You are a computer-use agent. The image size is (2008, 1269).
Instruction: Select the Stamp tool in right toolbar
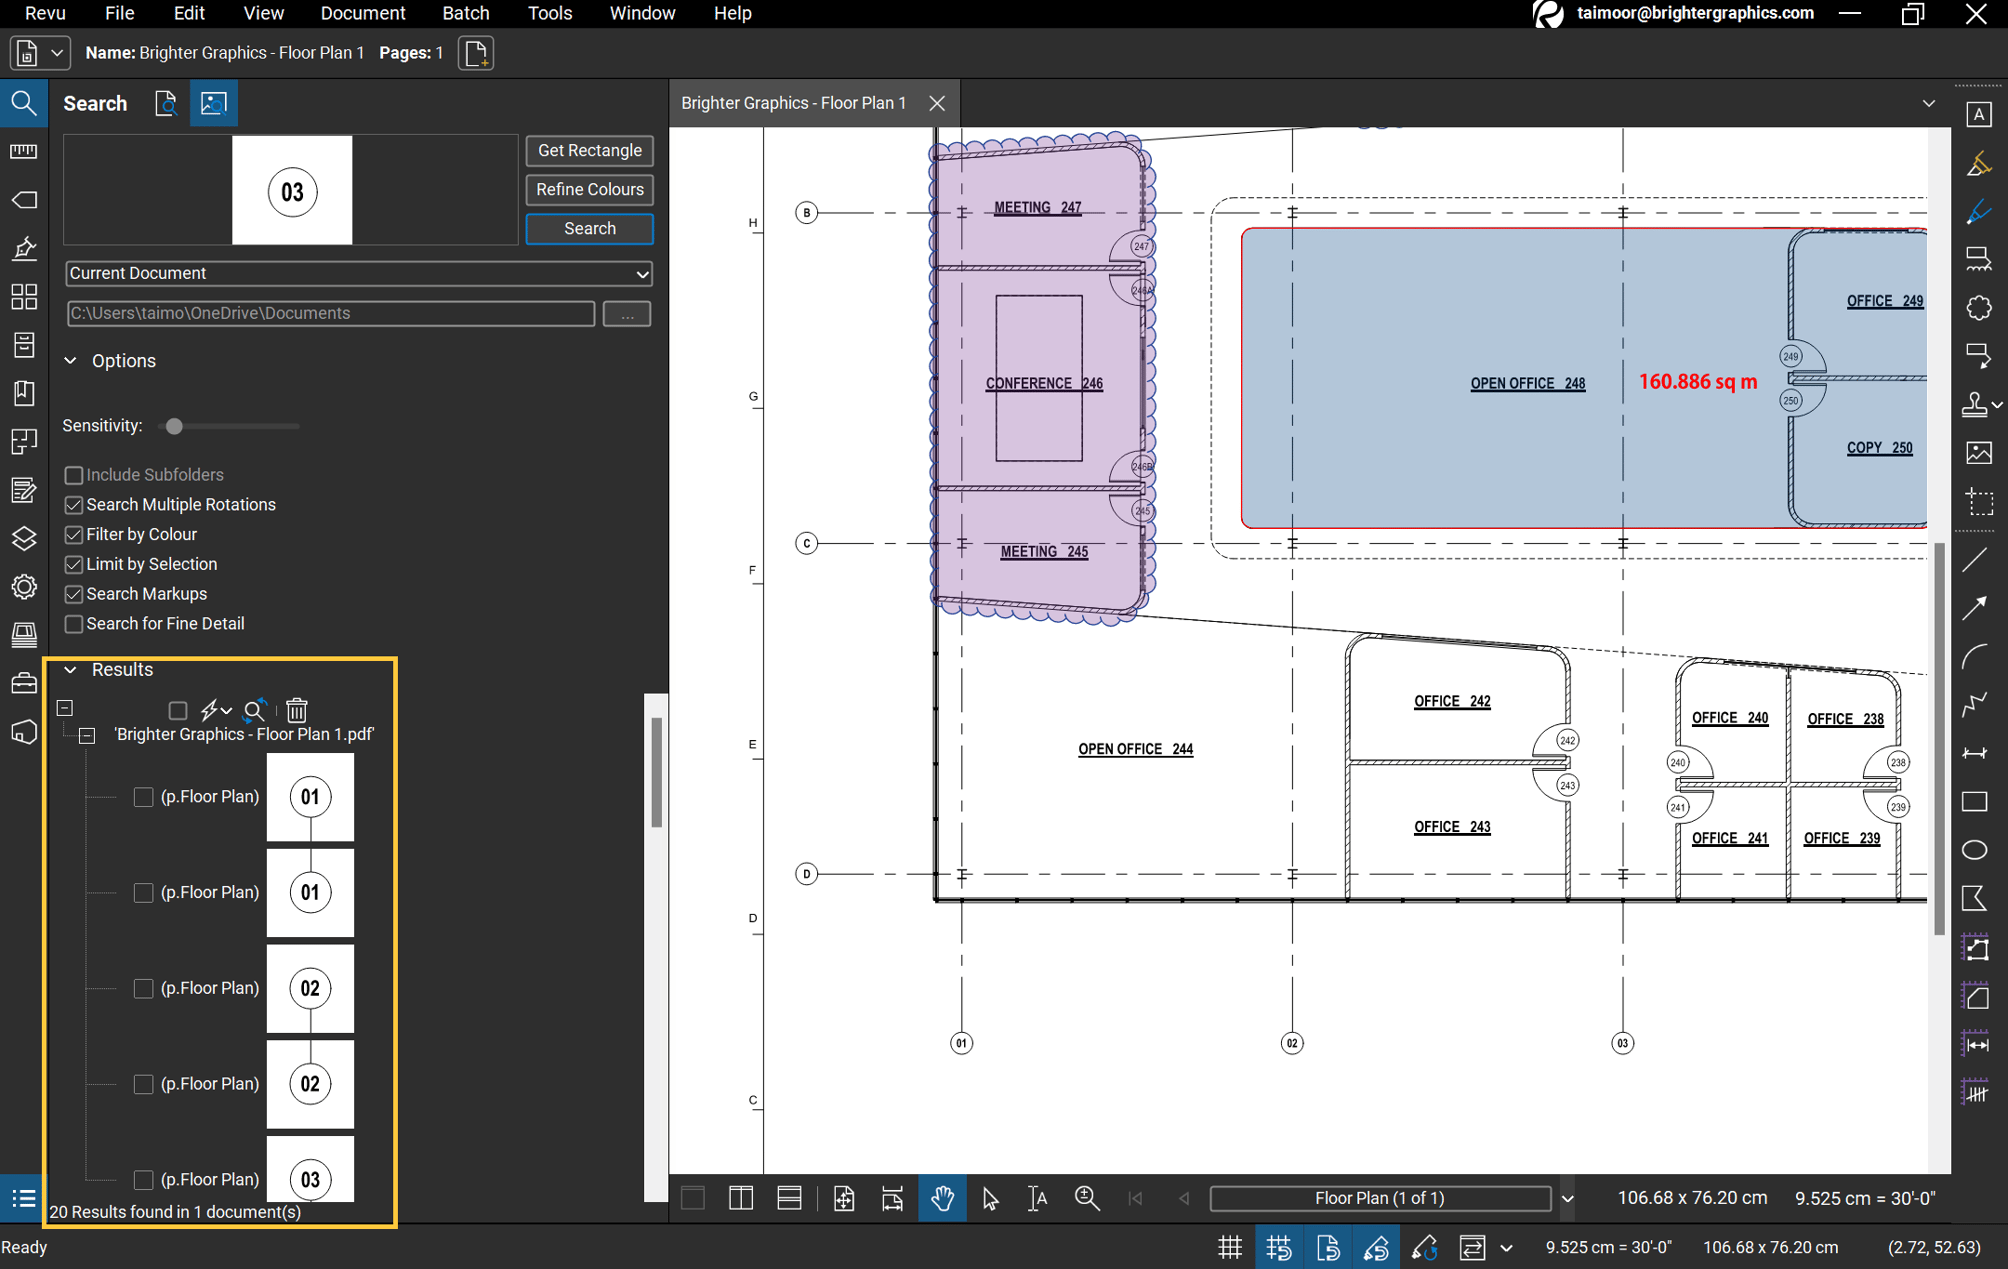click(x=1977, y=404)
